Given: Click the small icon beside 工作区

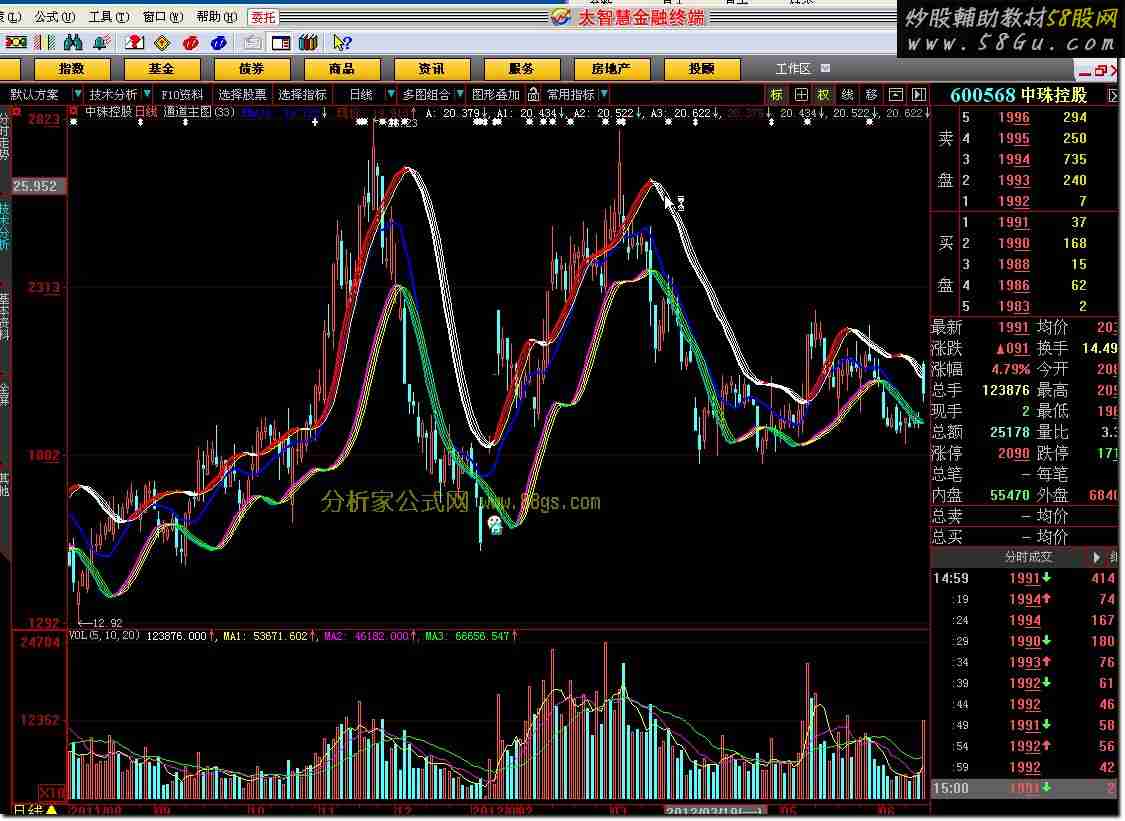Looking at the screenshot, I should coord(825,68).
